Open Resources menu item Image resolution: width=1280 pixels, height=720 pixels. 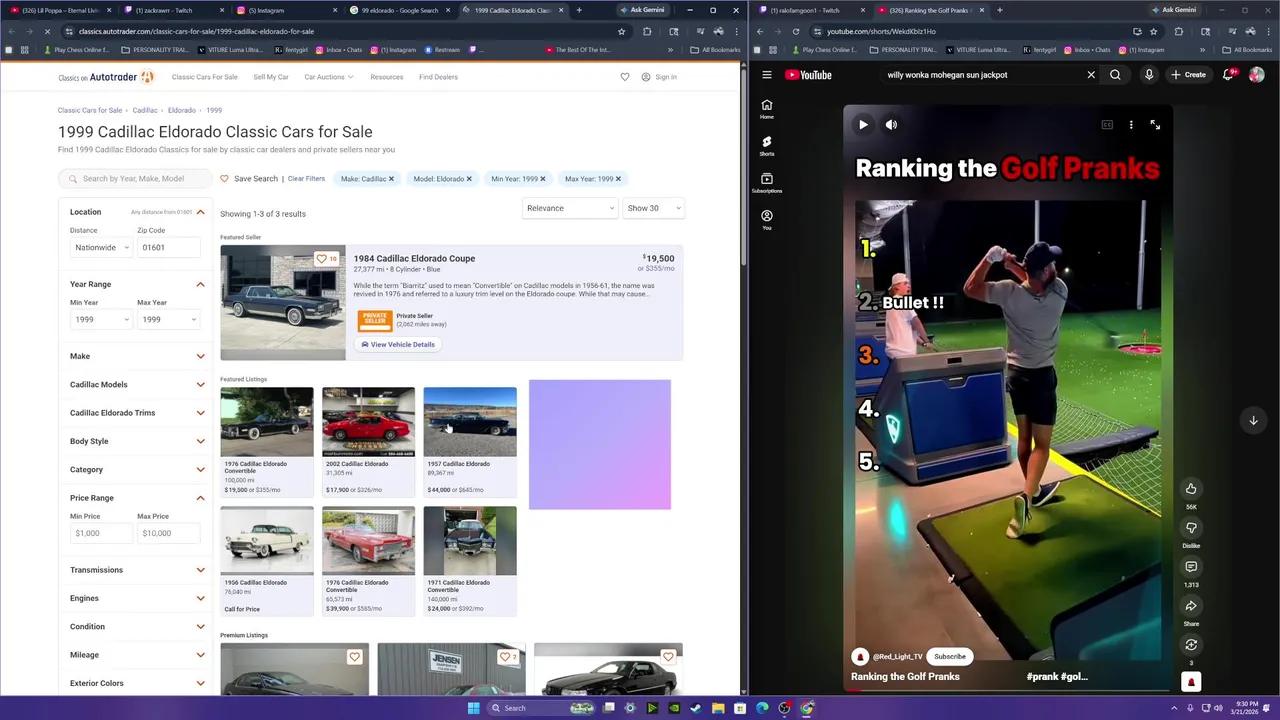[386, 77]
